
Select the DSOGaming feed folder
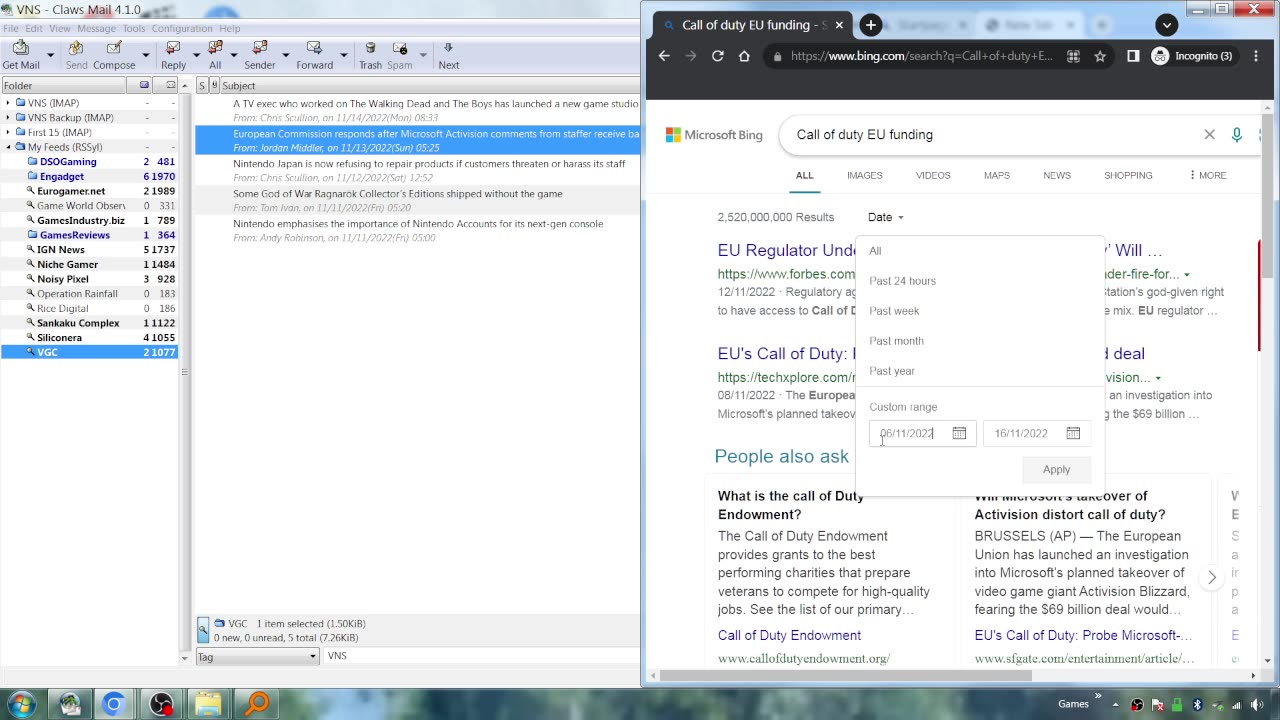[68, 161]
